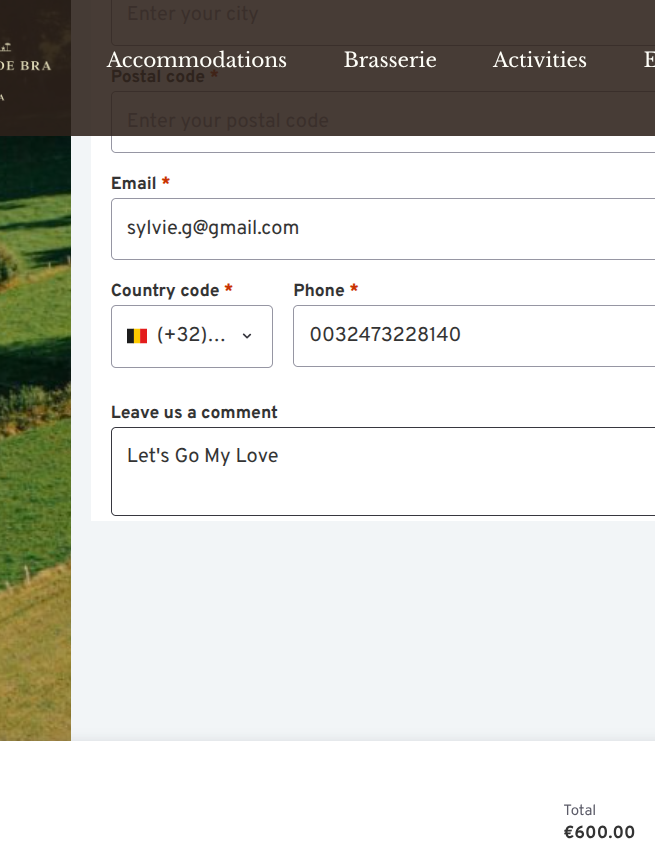Focus the comment box saying Let's Go My Love

[x=383, y=471]
